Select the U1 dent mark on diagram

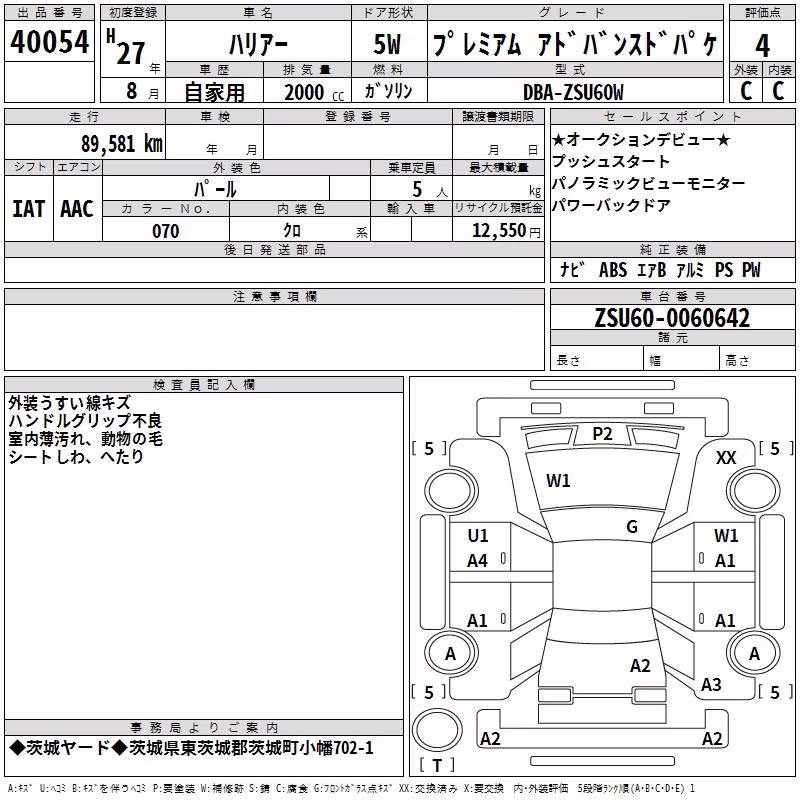478,536
